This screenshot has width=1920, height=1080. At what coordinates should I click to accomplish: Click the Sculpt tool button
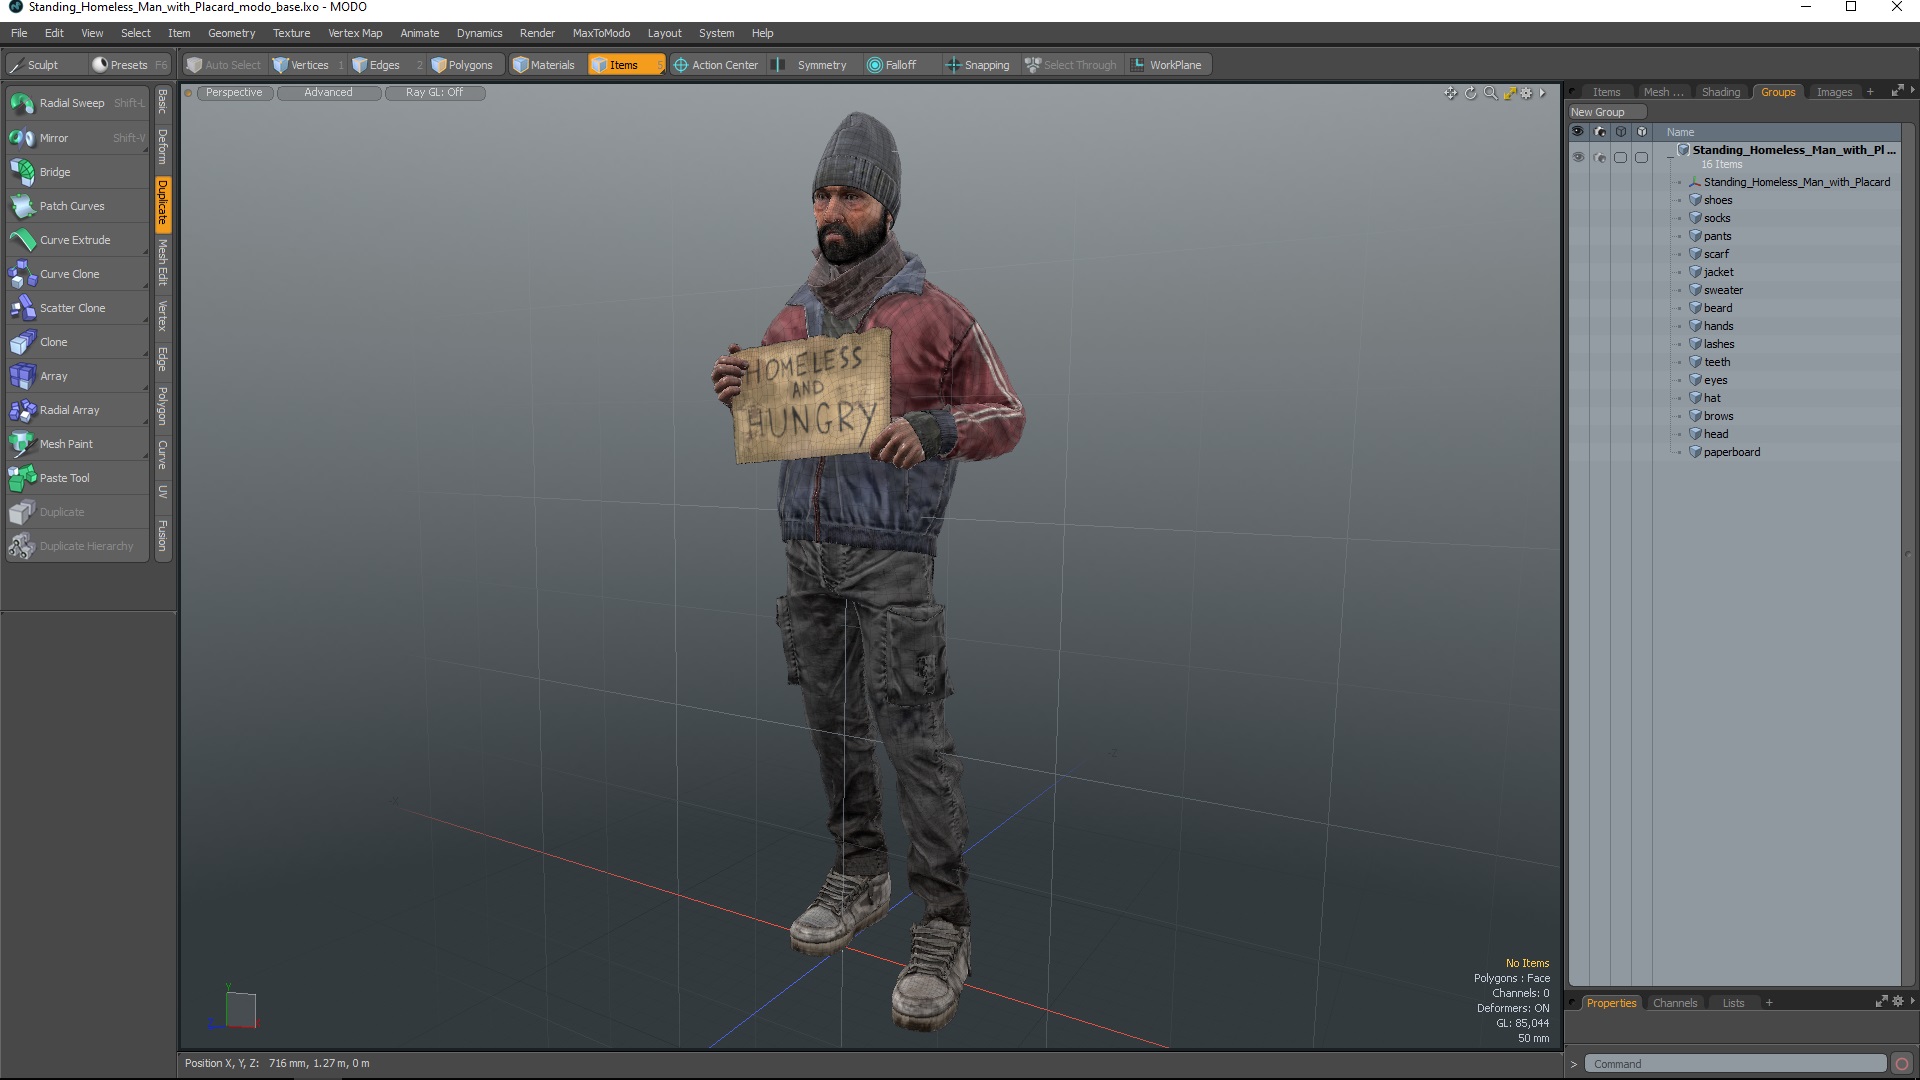coord(45,65)
